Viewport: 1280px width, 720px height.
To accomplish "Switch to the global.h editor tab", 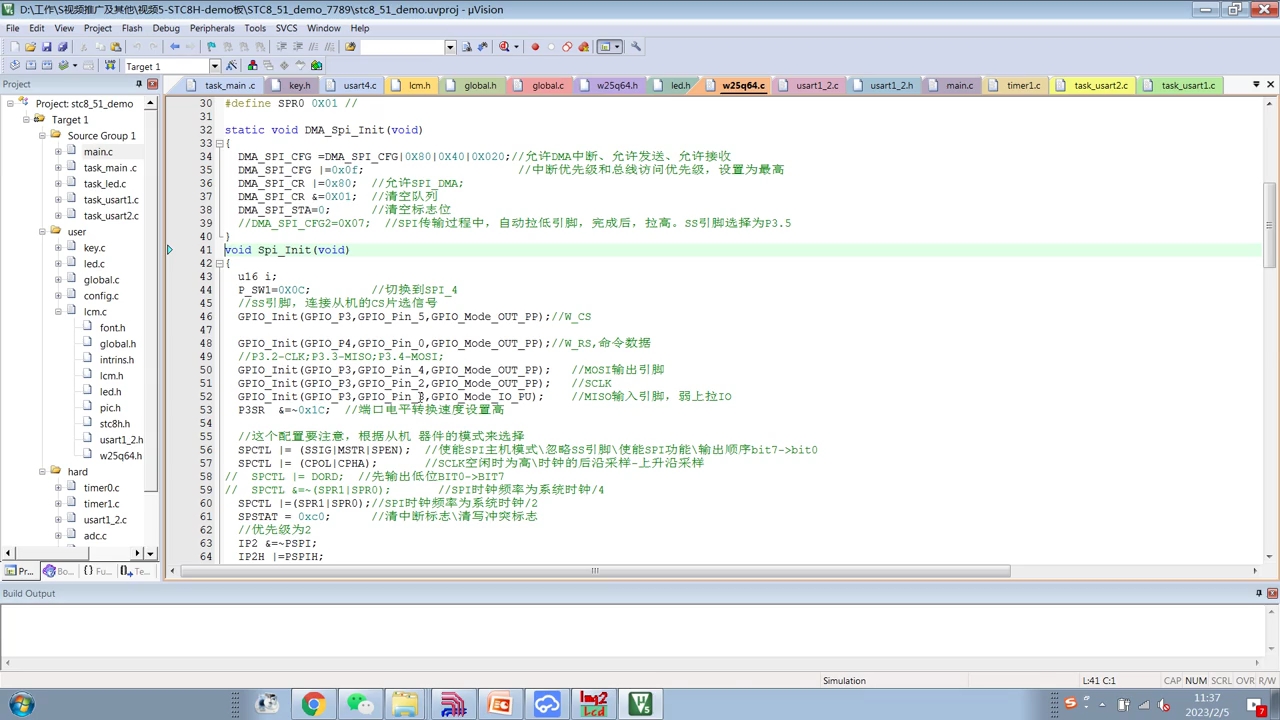I will coord(472,85).
